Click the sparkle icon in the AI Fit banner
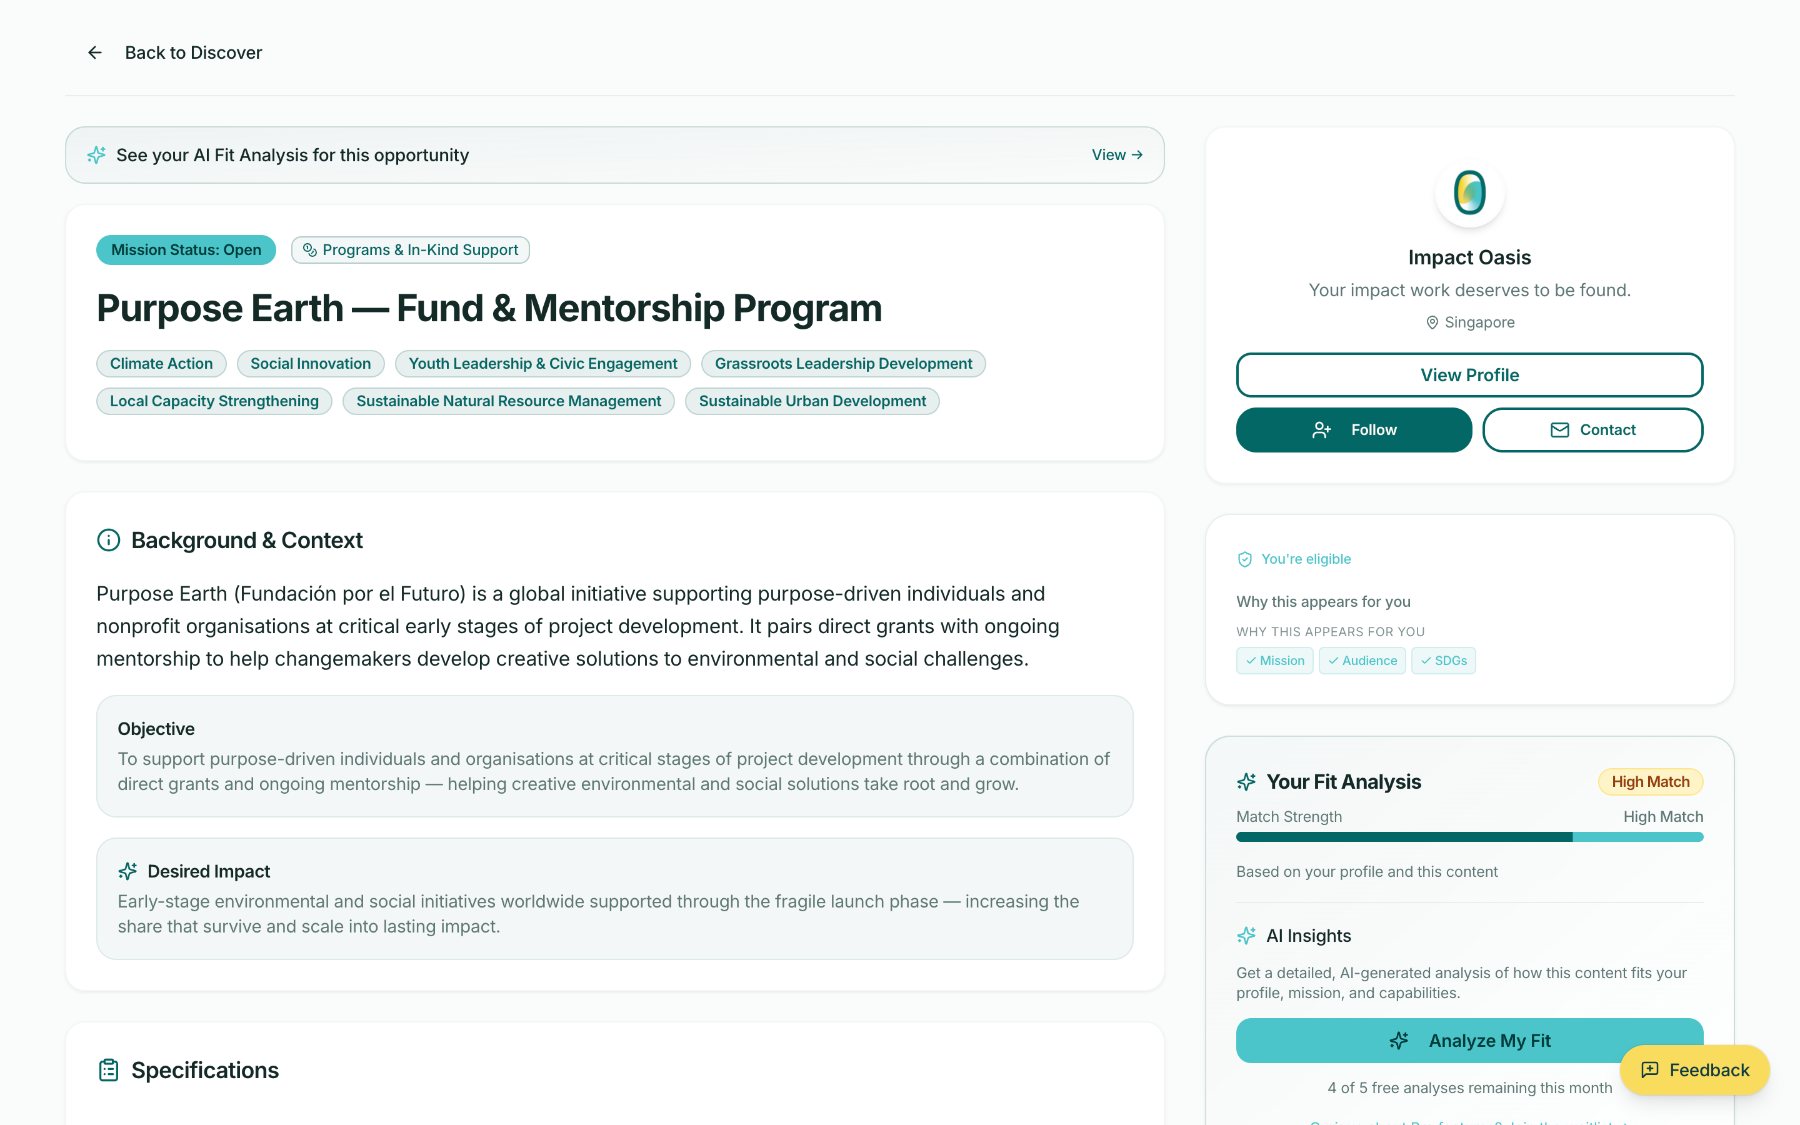This screenshot has height=1125, width=1800. pyautogui.click(x=96, y=155)
